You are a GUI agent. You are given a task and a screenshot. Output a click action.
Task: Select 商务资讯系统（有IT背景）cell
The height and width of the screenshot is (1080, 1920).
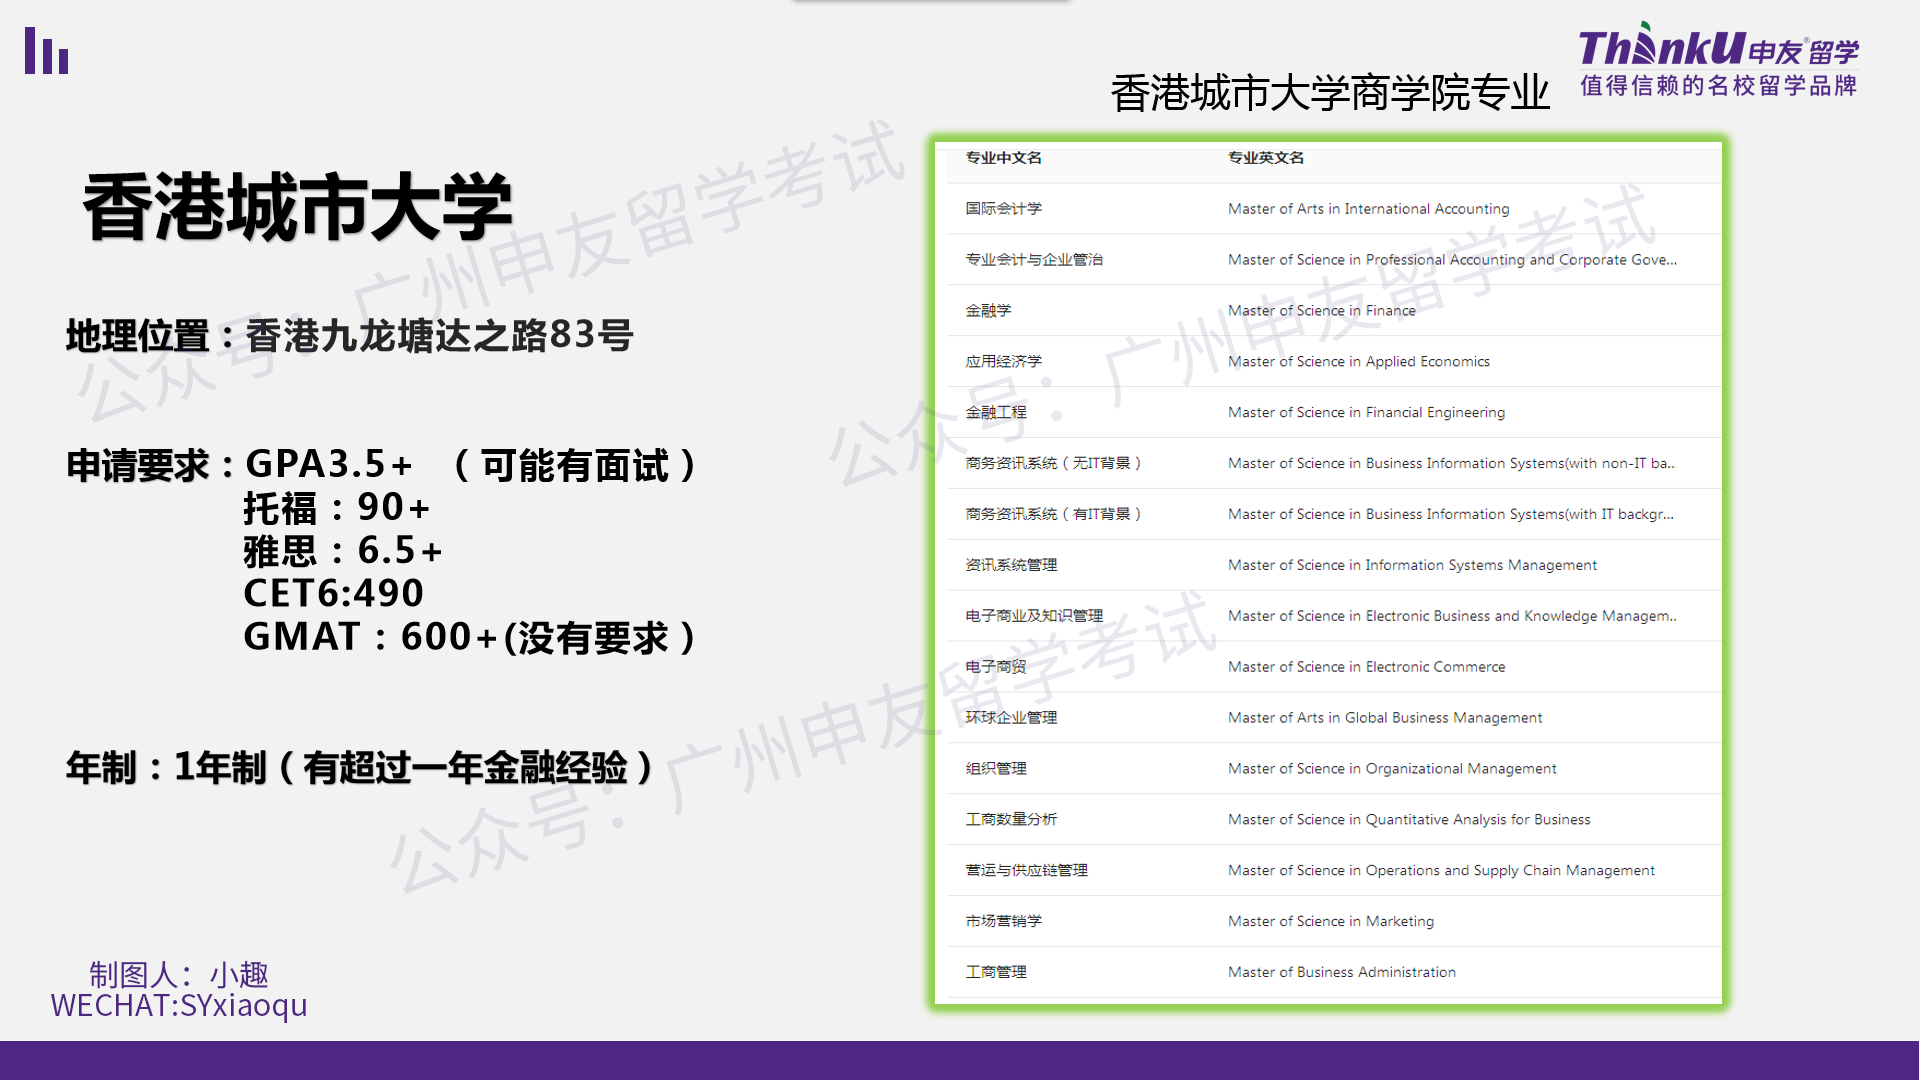[x=1053, y=514]
